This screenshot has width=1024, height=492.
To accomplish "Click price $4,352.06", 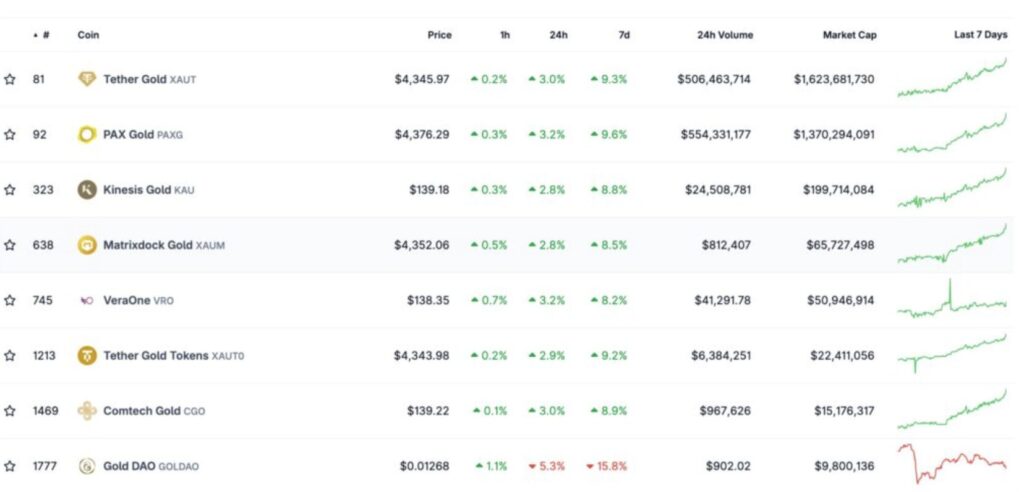I will click(x=422, y=245).
